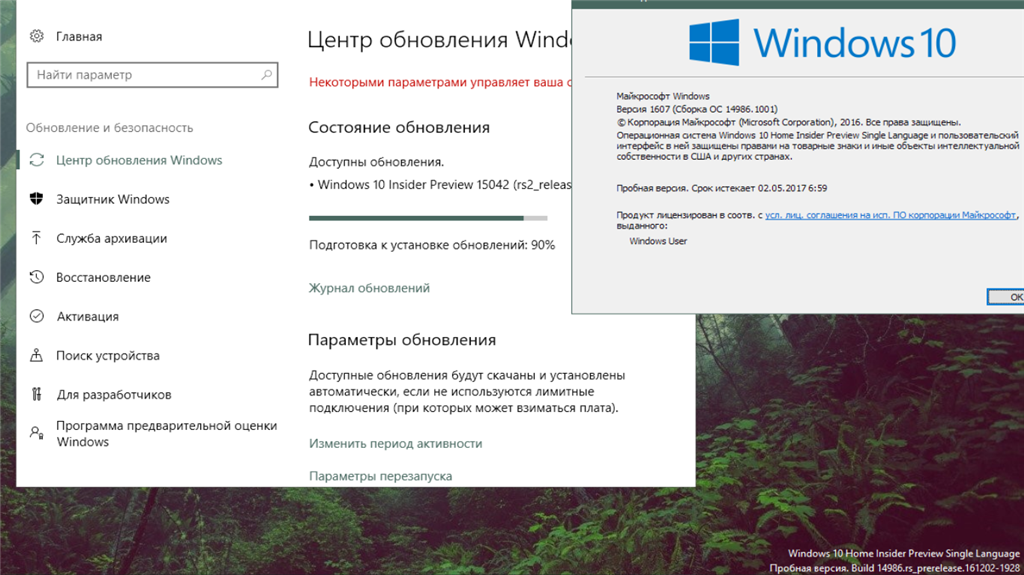Viewport: 1024px width, 575px height.
Task: Click the Параметры обновления heading
Action: point(402,340)
